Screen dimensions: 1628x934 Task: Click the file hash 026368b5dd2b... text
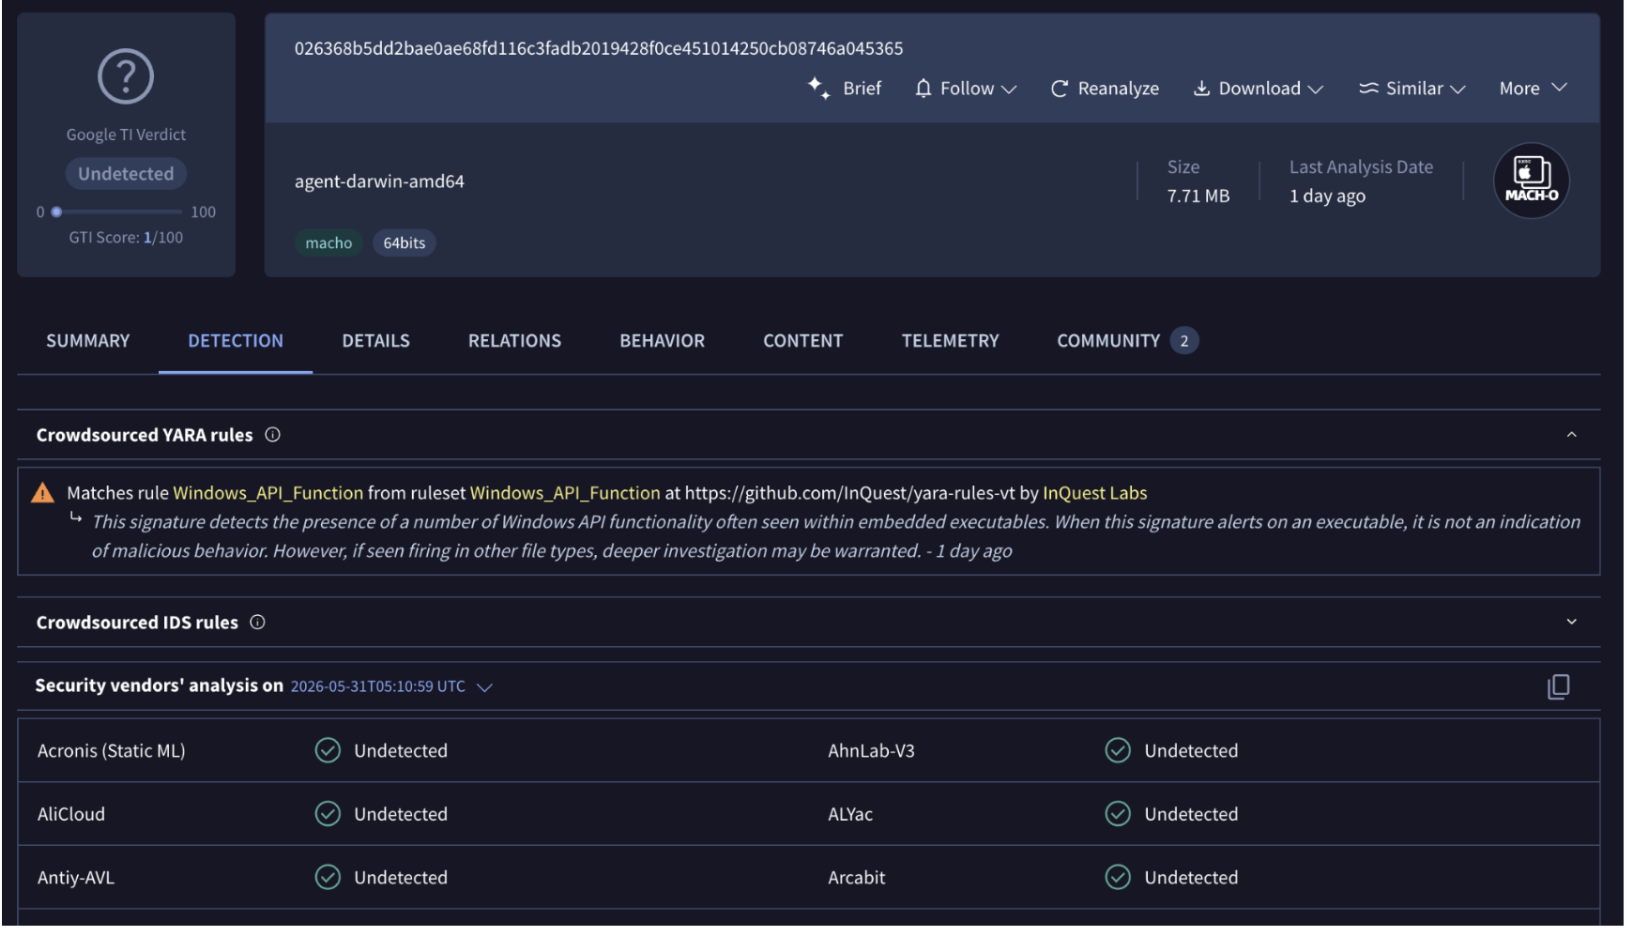598,48
